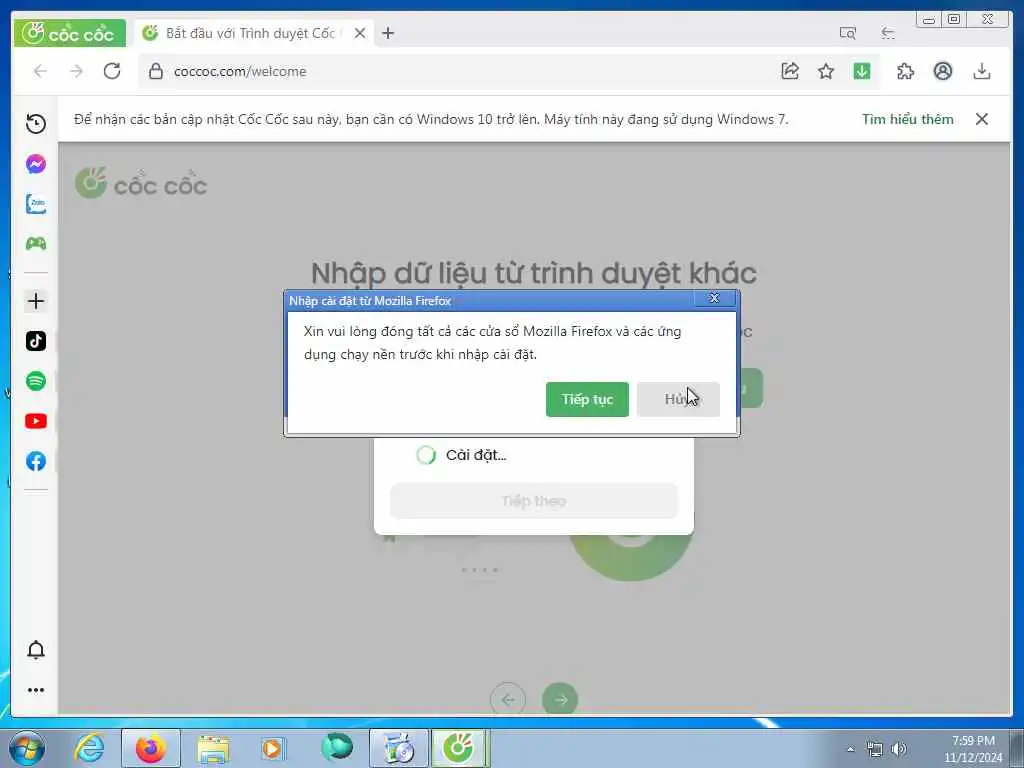The image size is (1024, 768).
Task: Open Windows Explorer from the taskbar
Action: [214, 748]
